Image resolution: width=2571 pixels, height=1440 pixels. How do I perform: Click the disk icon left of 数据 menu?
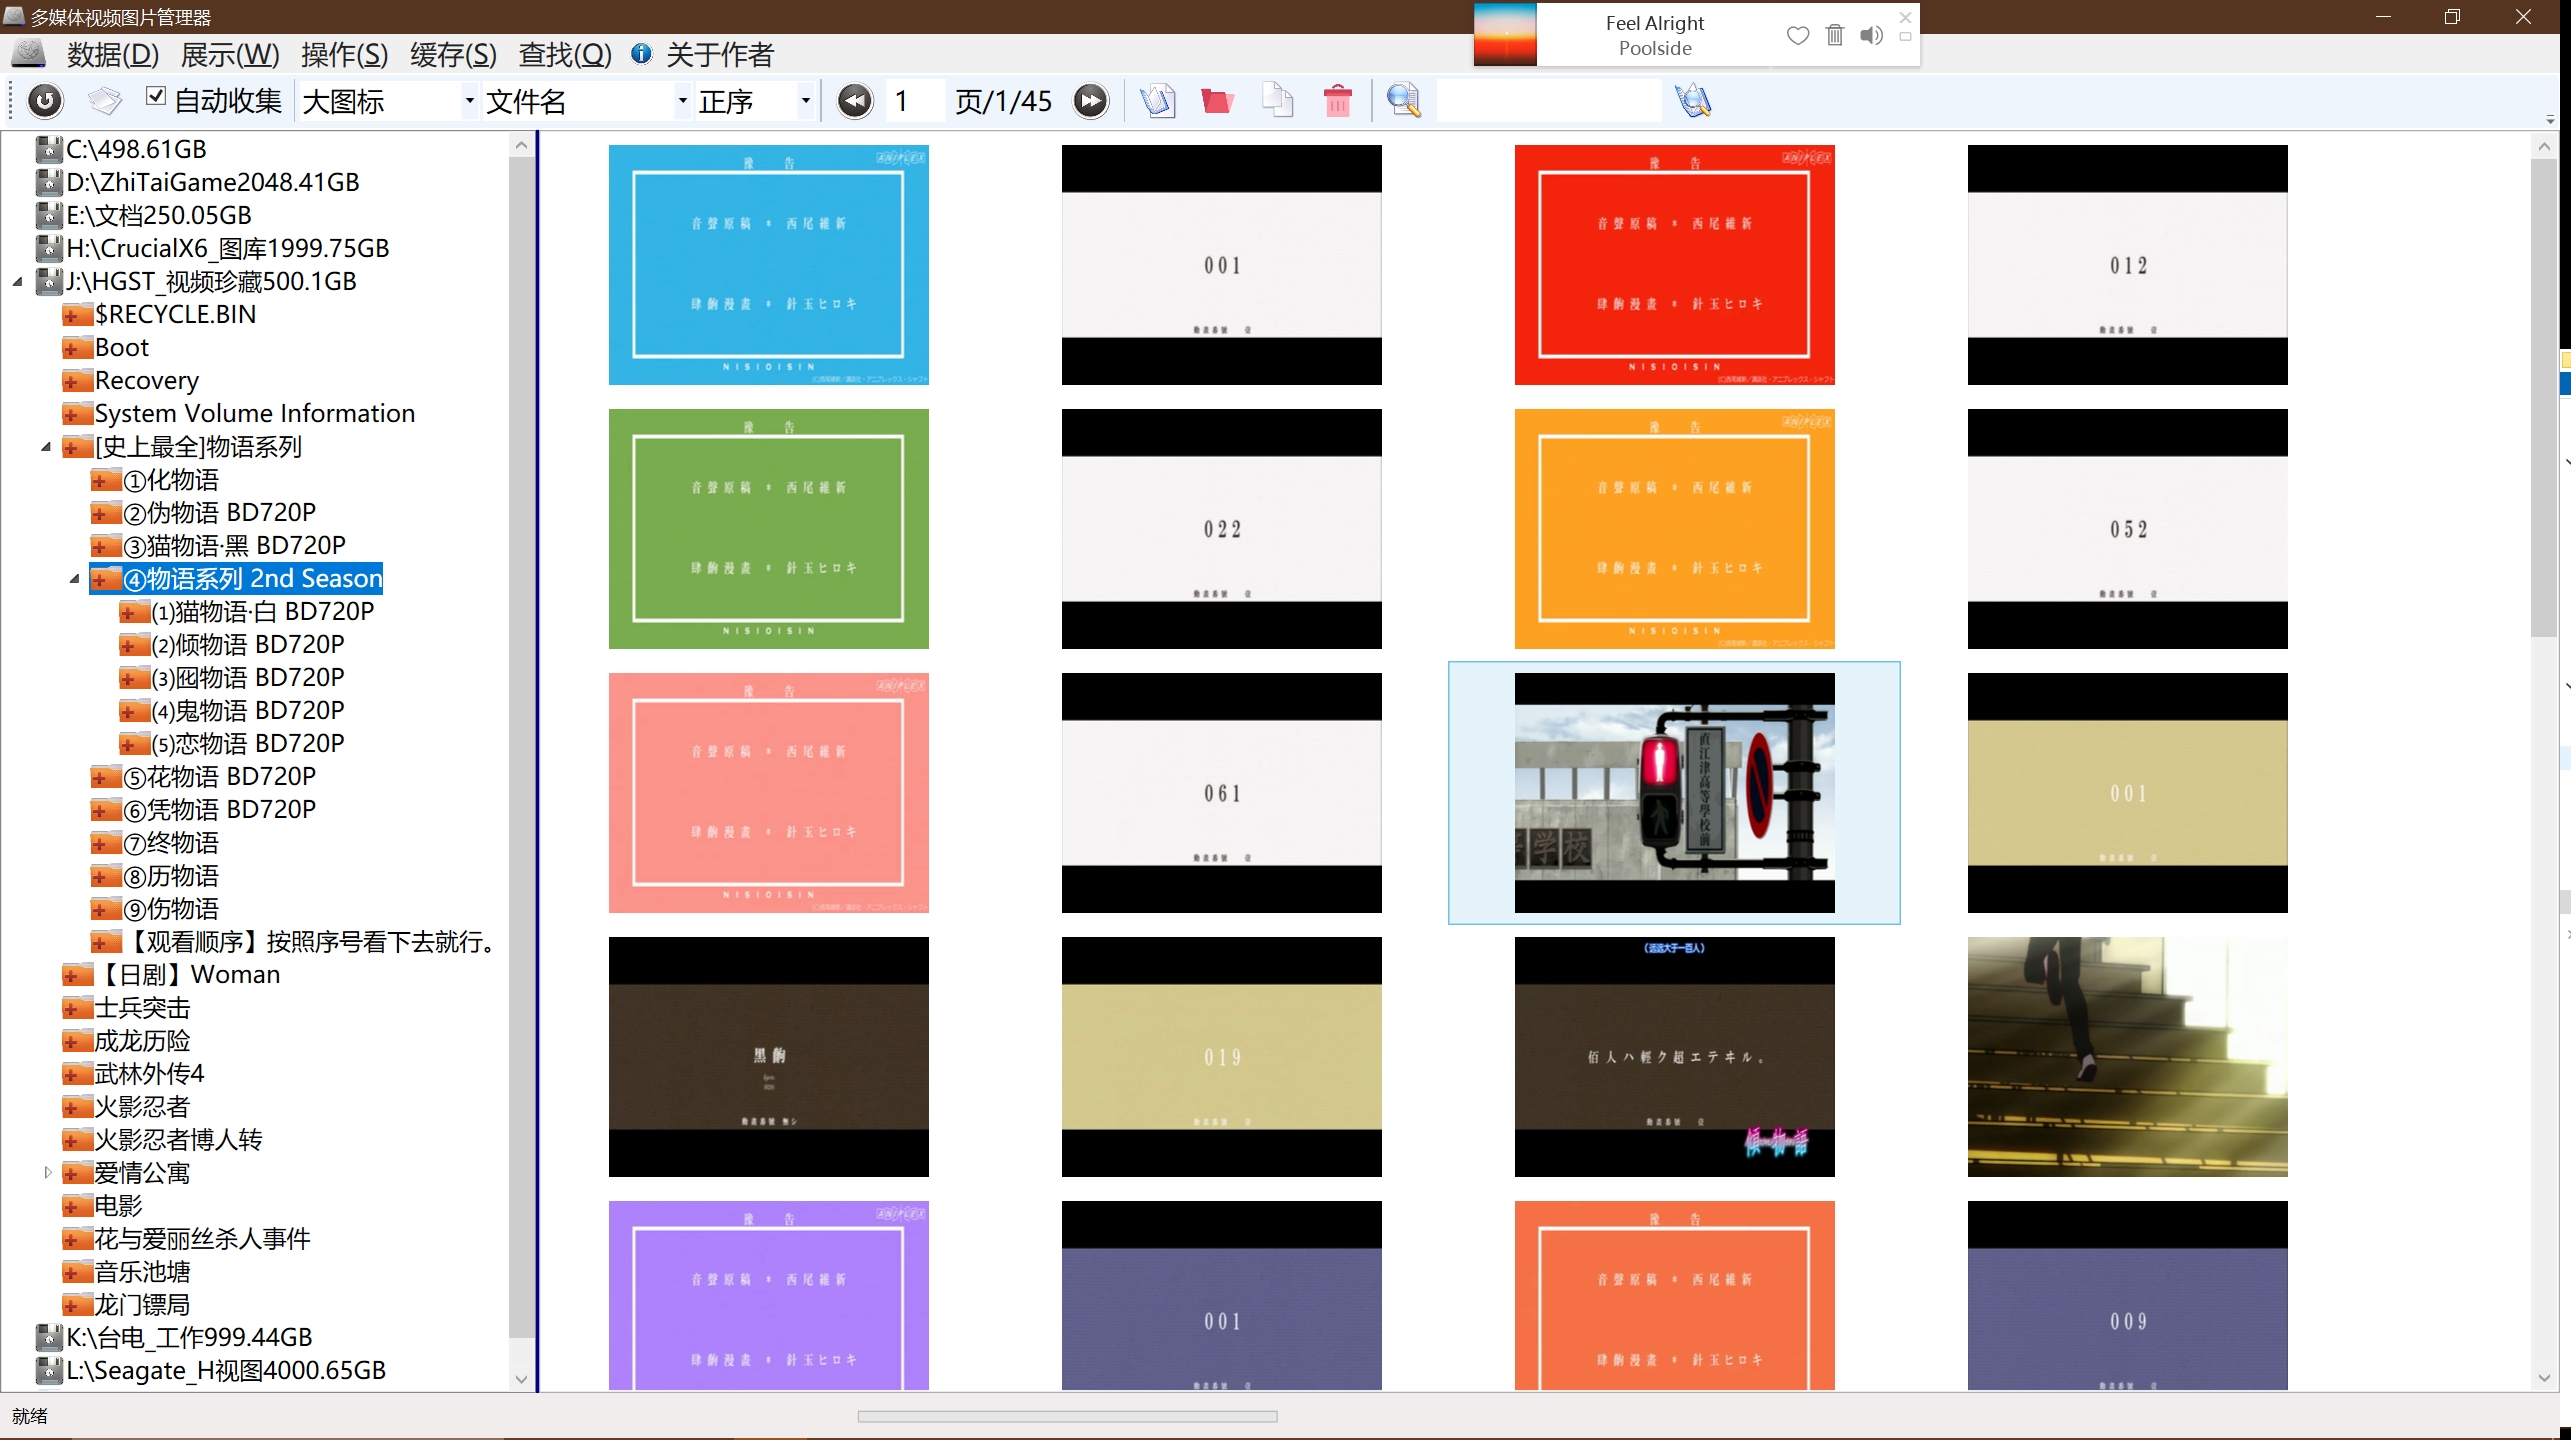click(x=28, y=54)
